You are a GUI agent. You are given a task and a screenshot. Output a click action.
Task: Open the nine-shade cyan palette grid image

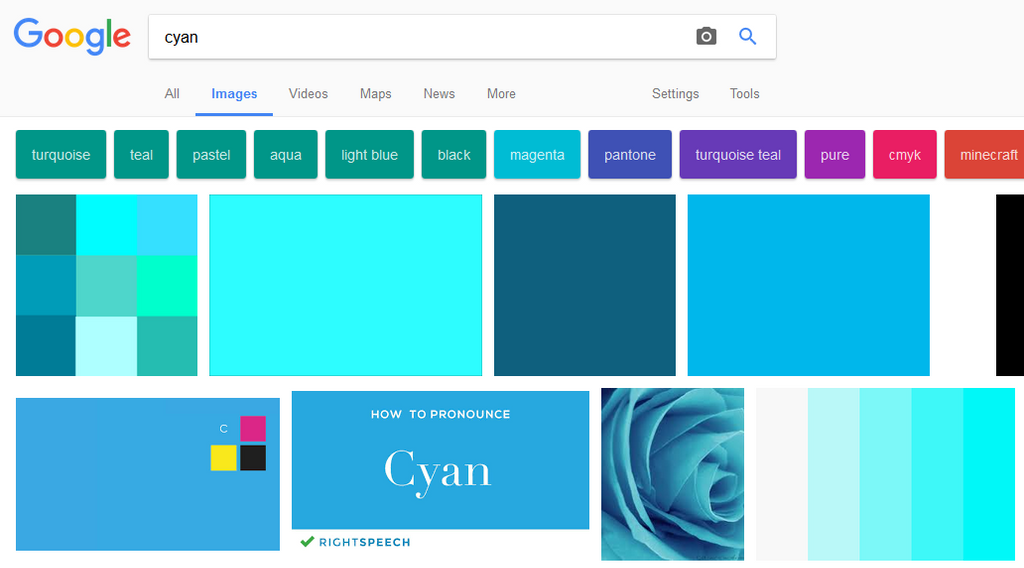tap(106, 285)
